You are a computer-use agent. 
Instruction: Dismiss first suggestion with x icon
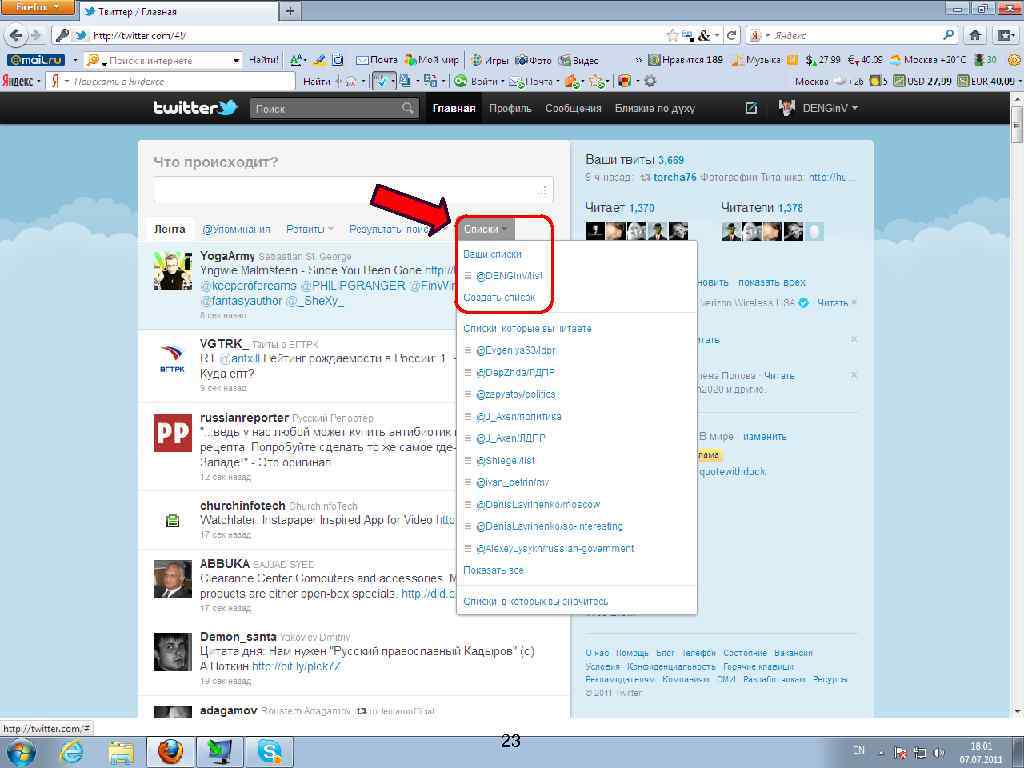tap(854, 303)
